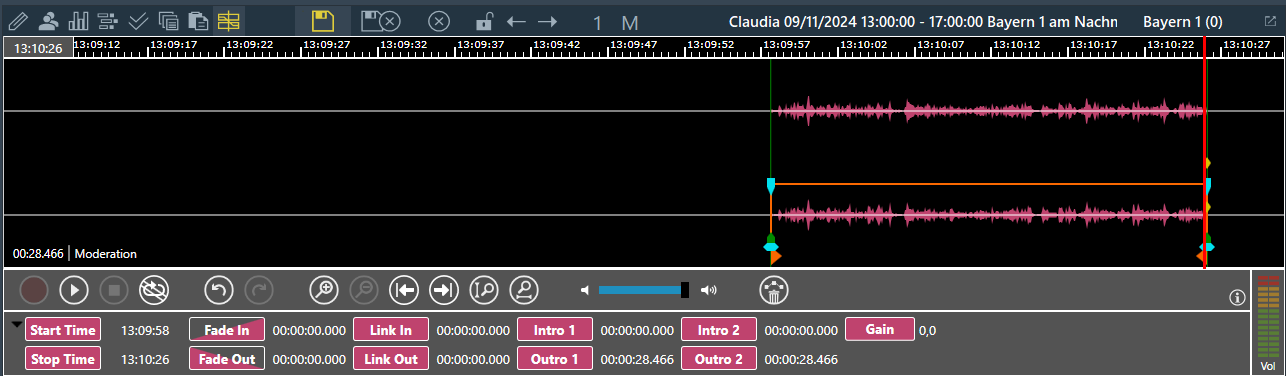The image size is (1286, 376).
Task: Go to next item with right arrow
Action: click(x=547, y=21)
